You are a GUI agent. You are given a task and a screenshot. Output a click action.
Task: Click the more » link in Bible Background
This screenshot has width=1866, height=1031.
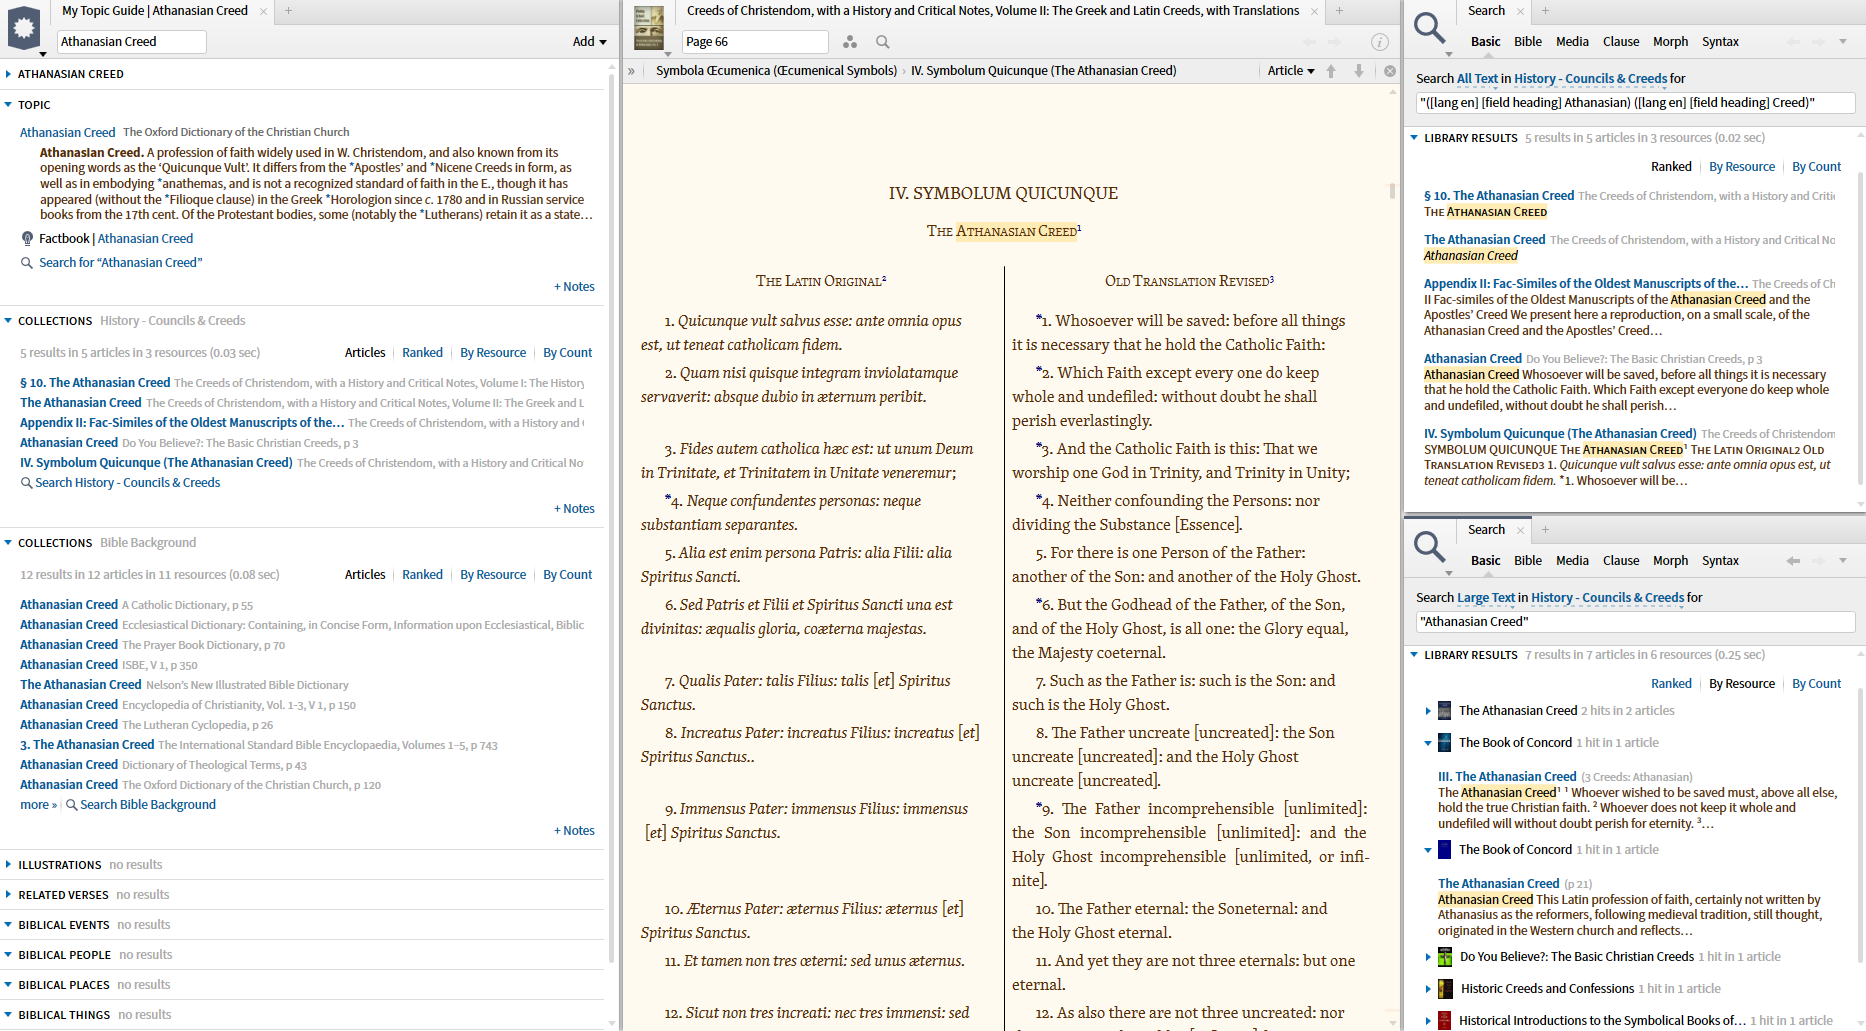(x=38, y=805)
